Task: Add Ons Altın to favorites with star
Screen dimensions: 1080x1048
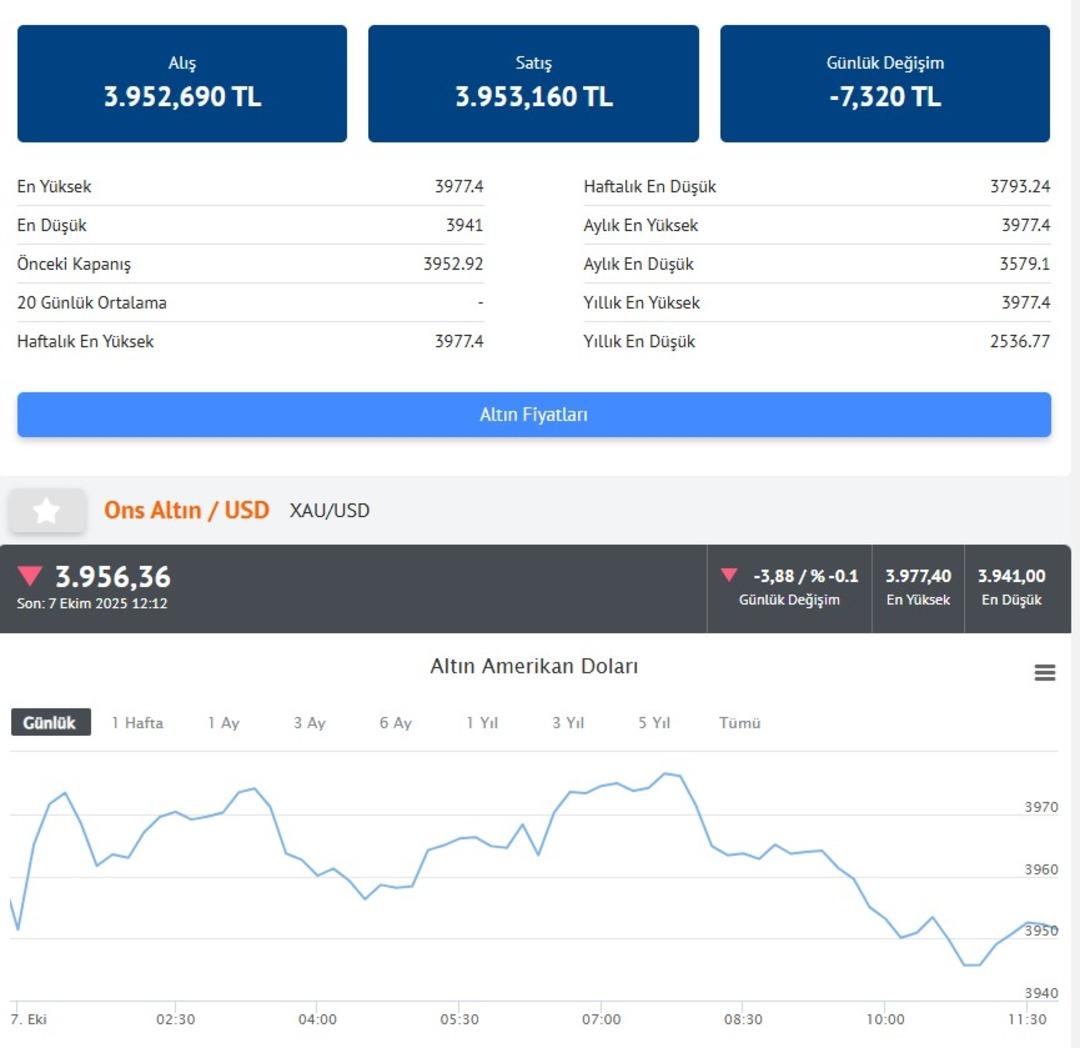Action: (46, 511)
